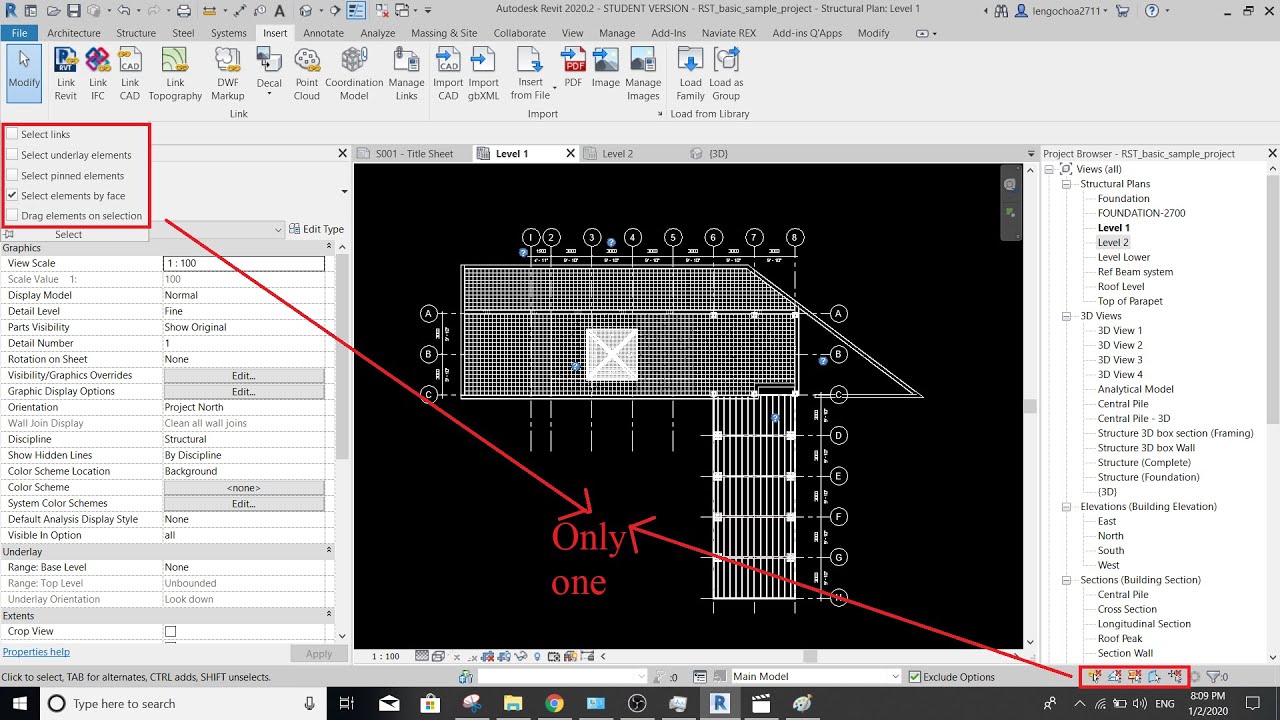
Task: Click the Link Revit icon
Action: [66, 73]
